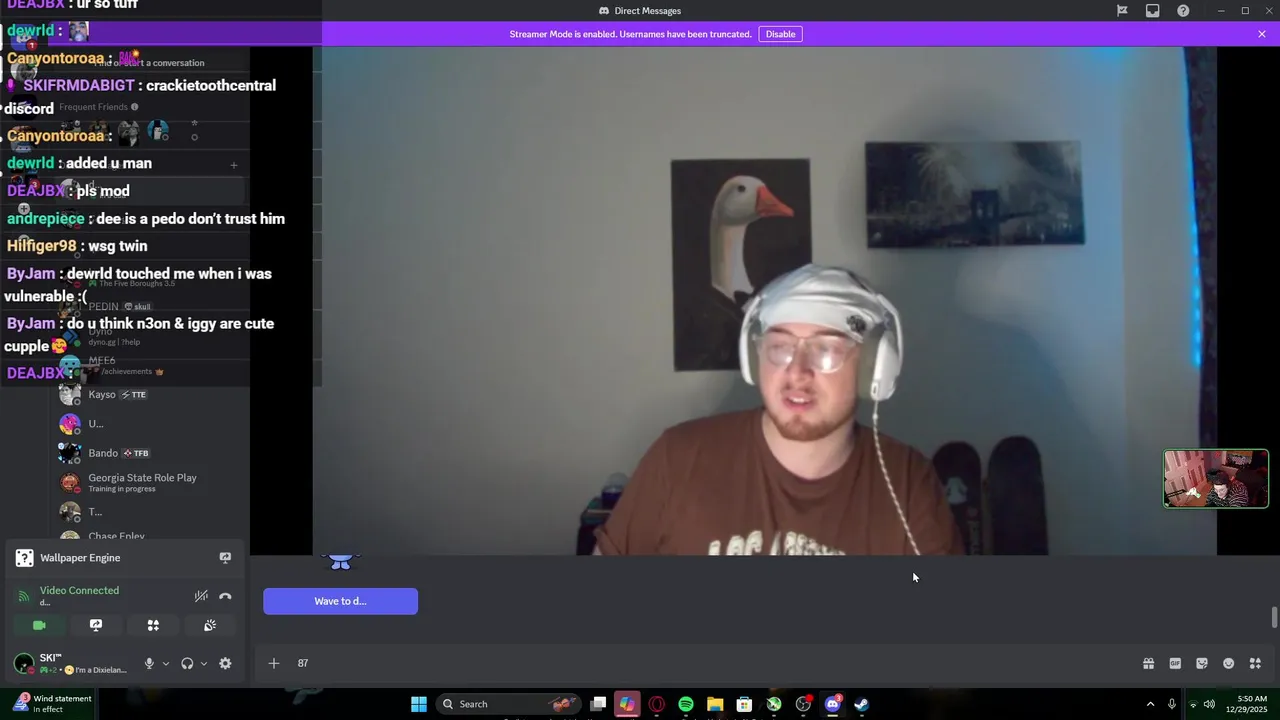Stream Wallpaper Engine using the screen icon
The image size is (1280, 720).
pos(225,558)
